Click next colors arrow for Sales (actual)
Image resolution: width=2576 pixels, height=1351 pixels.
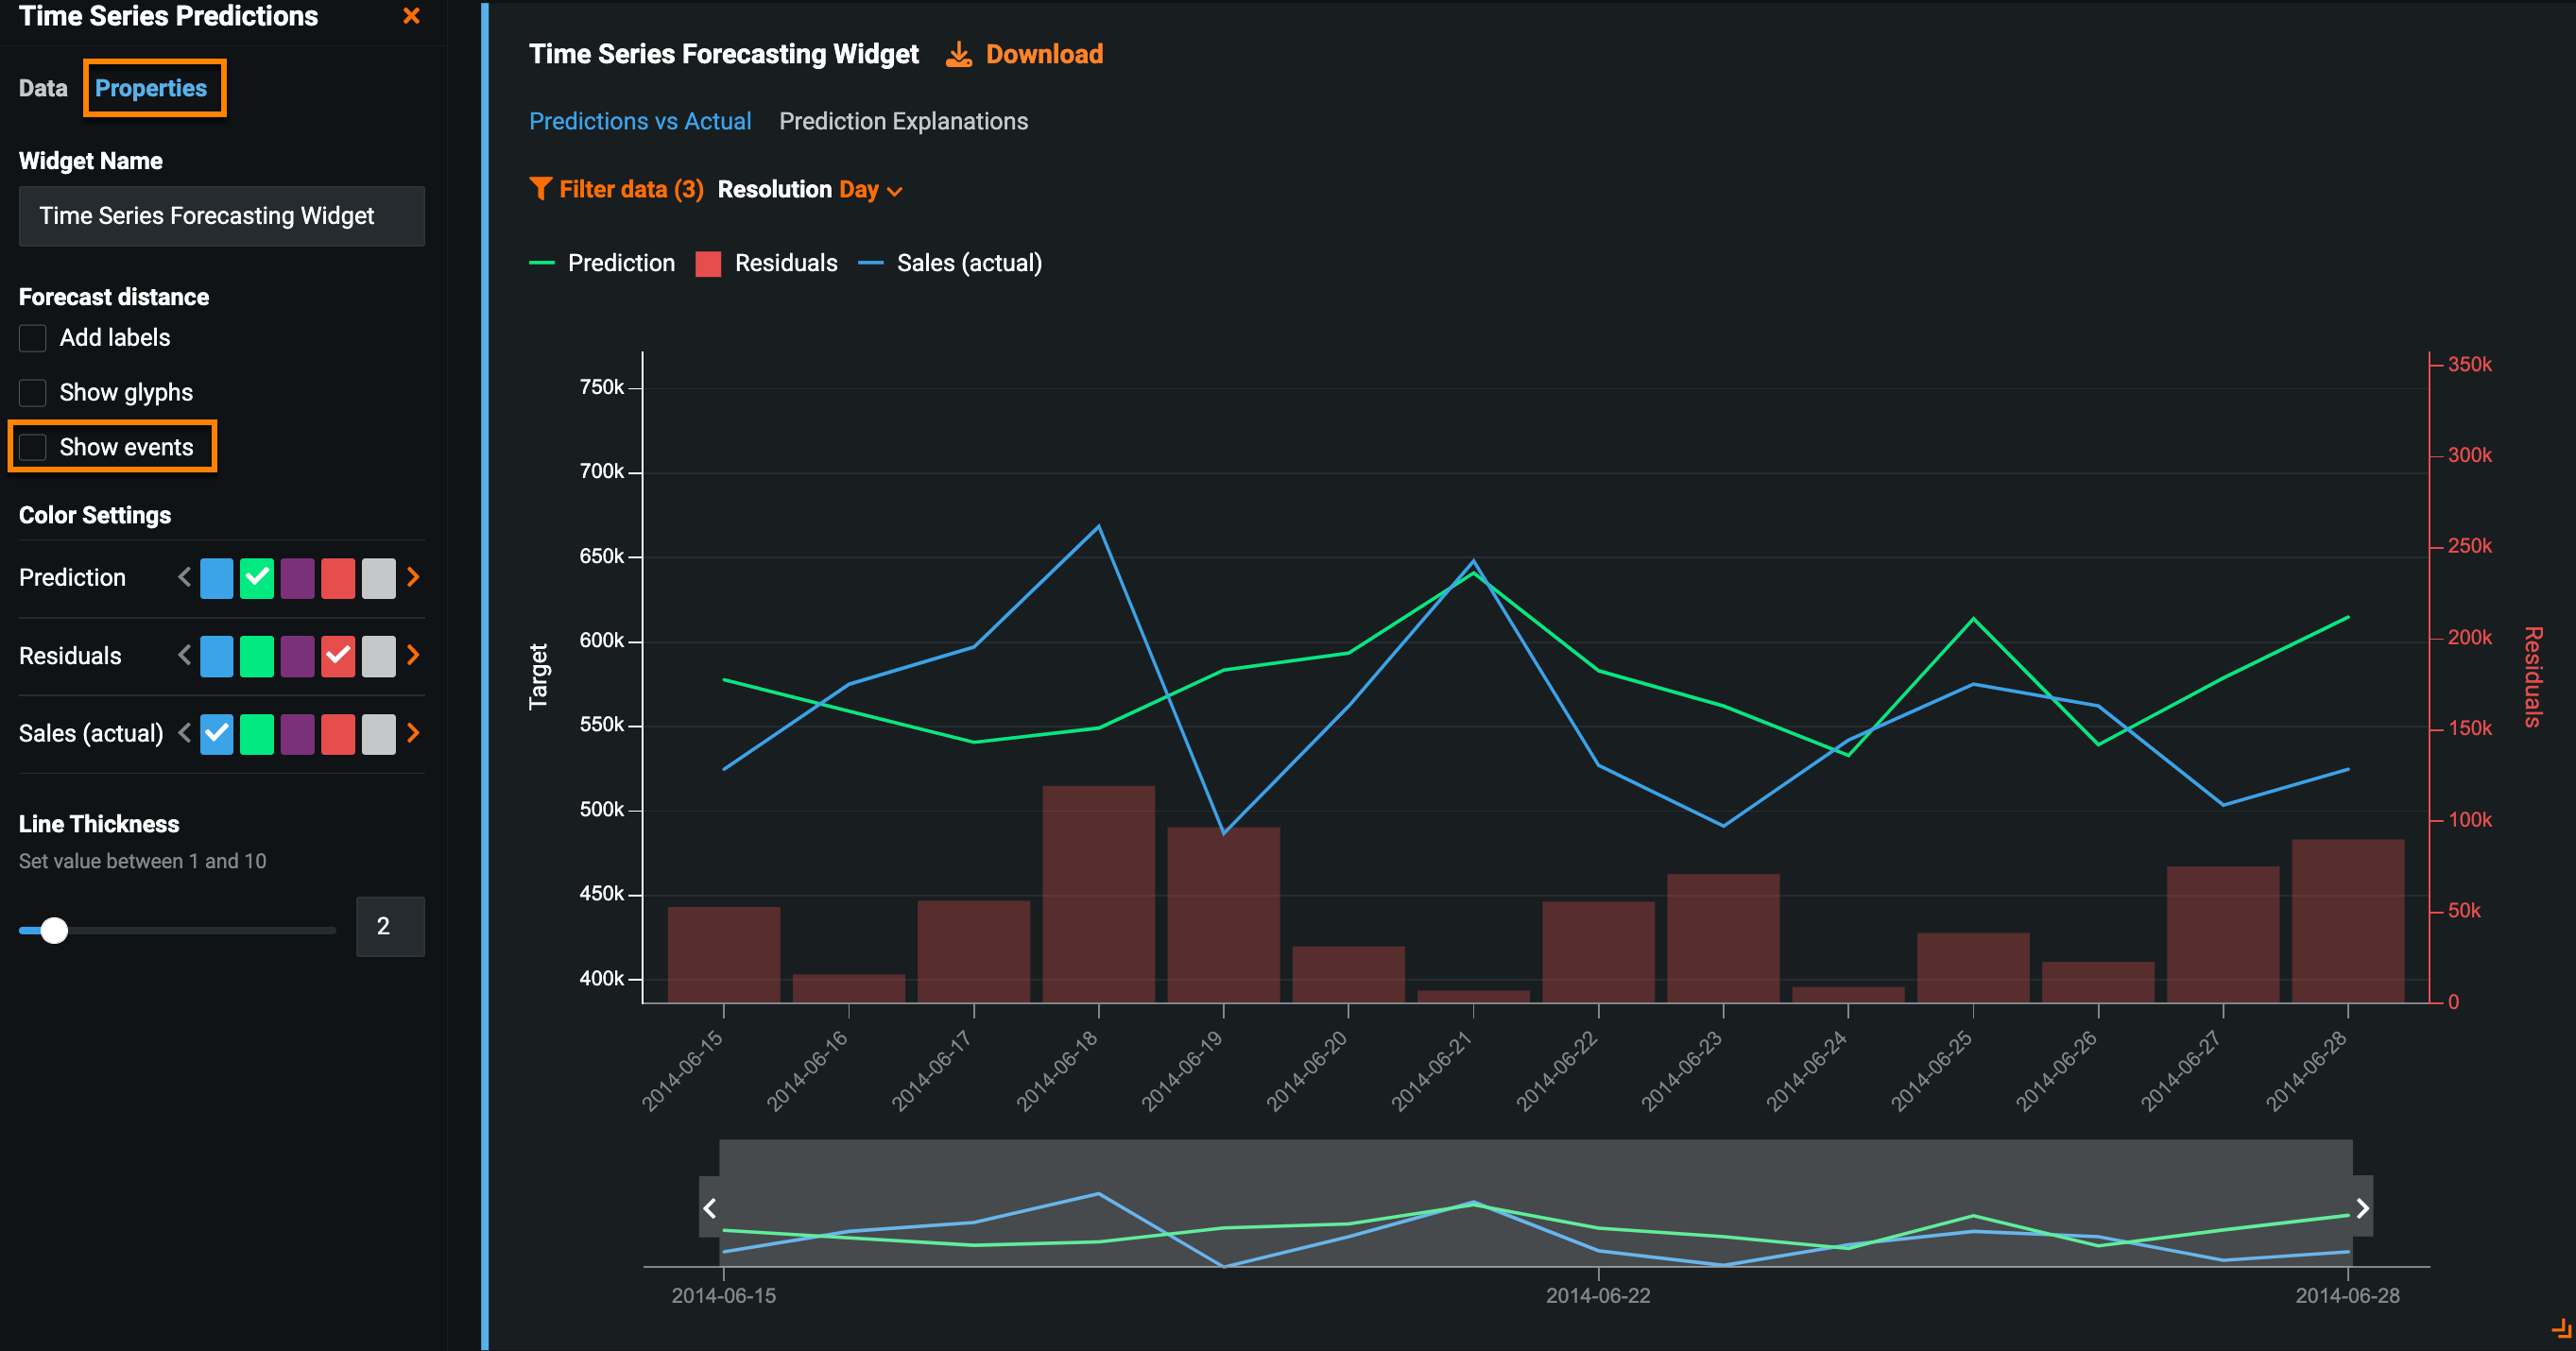(413, 733)
